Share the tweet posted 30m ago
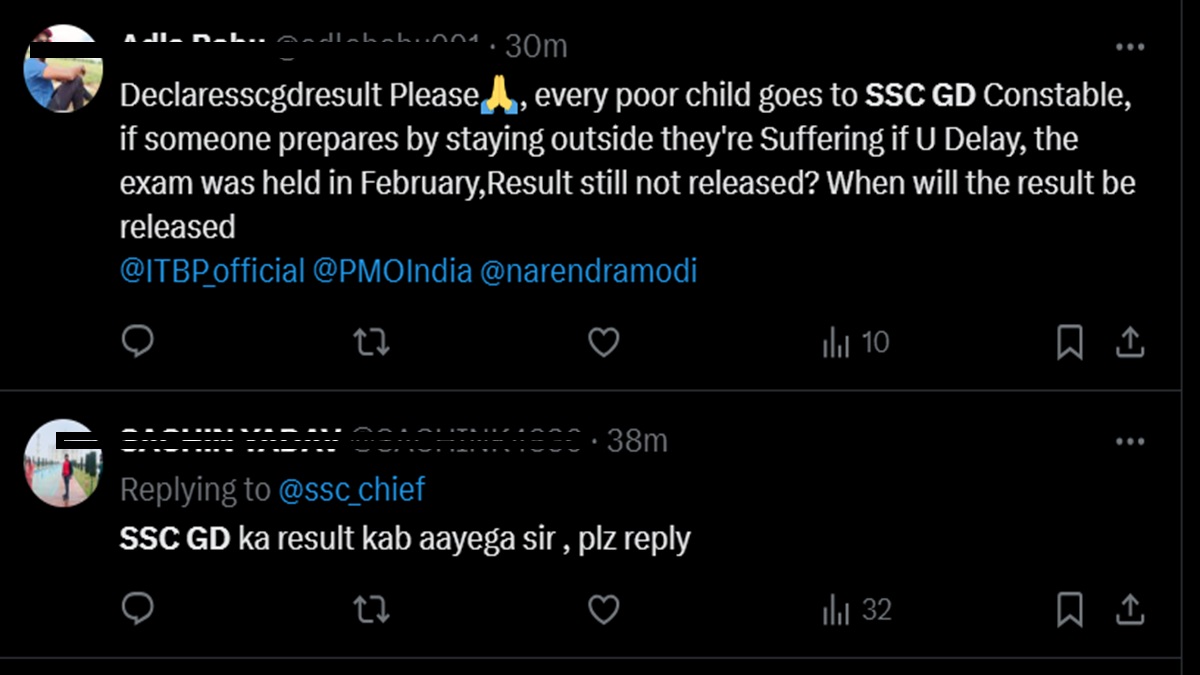This screenshot has height=675, width=1200. [1129, 342]
